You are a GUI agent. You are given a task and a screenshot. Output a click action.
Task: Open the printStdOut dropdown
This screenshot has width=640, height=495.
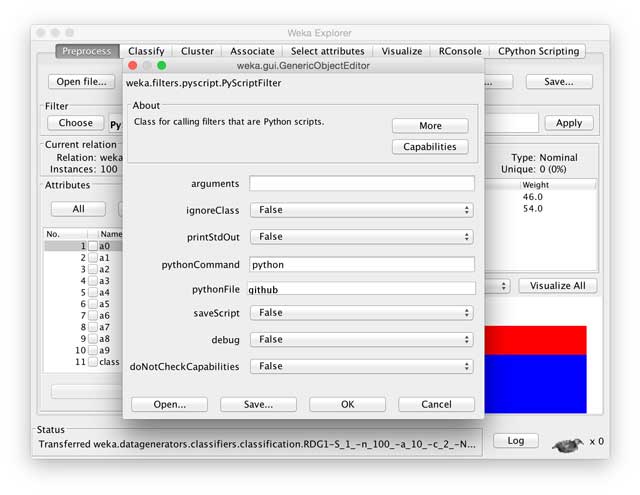pyautogui.click(x=362, y=237)
